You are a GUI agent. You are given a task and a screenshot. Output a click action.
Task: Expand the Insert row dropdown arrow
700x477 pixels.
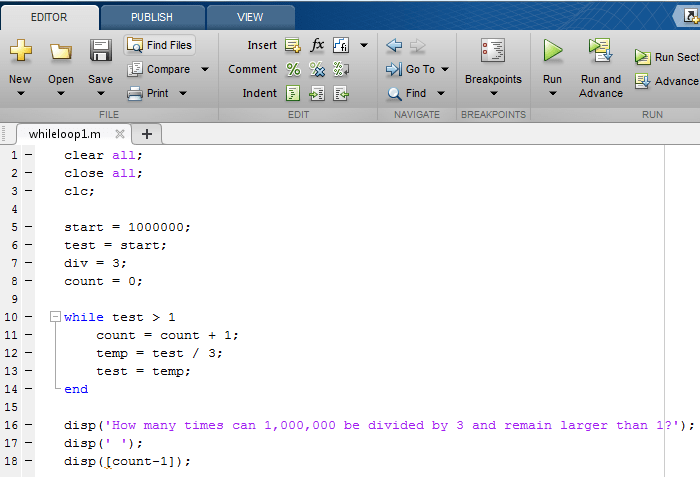pyautogui.click(x=364, y=45)
